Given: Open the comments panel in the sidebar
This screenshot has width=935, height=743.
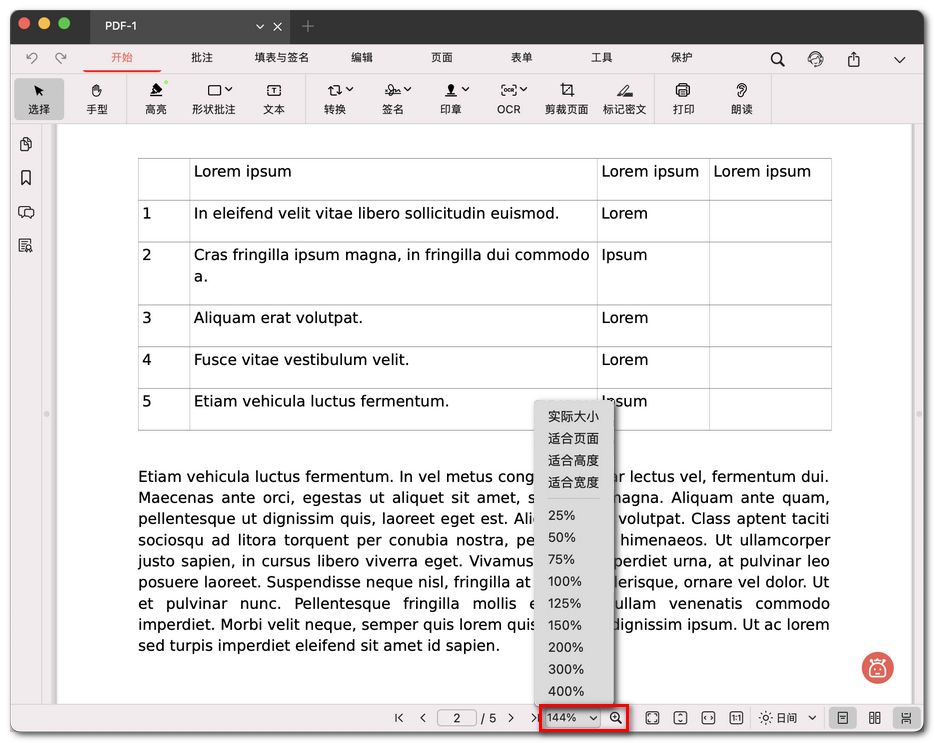Looking at the screenshot, I should pyautogui.click(x=26, y=212).
